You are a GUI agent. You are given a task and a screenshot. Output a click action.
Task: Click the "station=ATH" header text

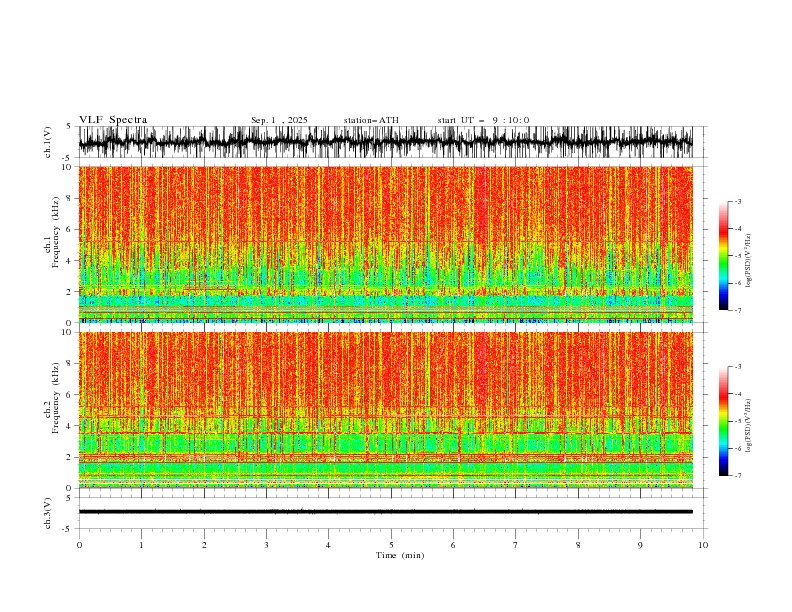click(x=371, y=120)
